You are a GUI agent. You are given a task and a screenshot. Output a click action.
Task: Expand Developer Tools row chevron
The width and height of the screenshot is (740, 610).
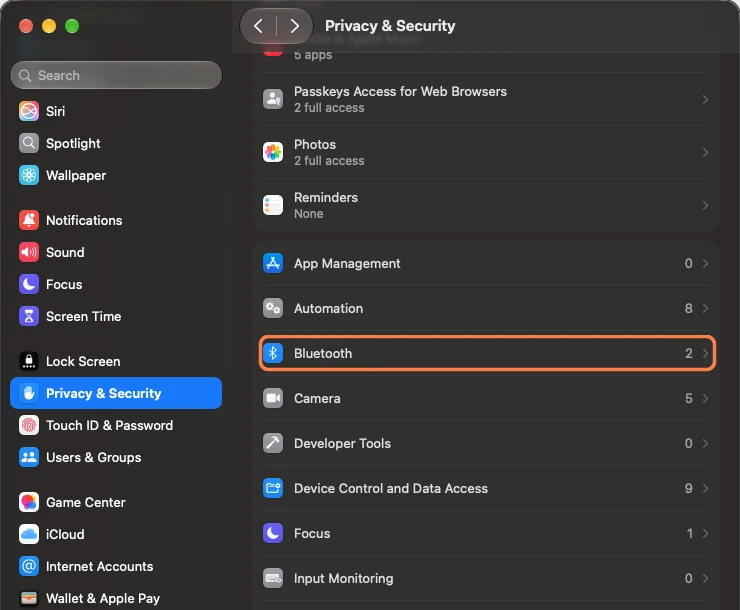click(x=705, y=443)
